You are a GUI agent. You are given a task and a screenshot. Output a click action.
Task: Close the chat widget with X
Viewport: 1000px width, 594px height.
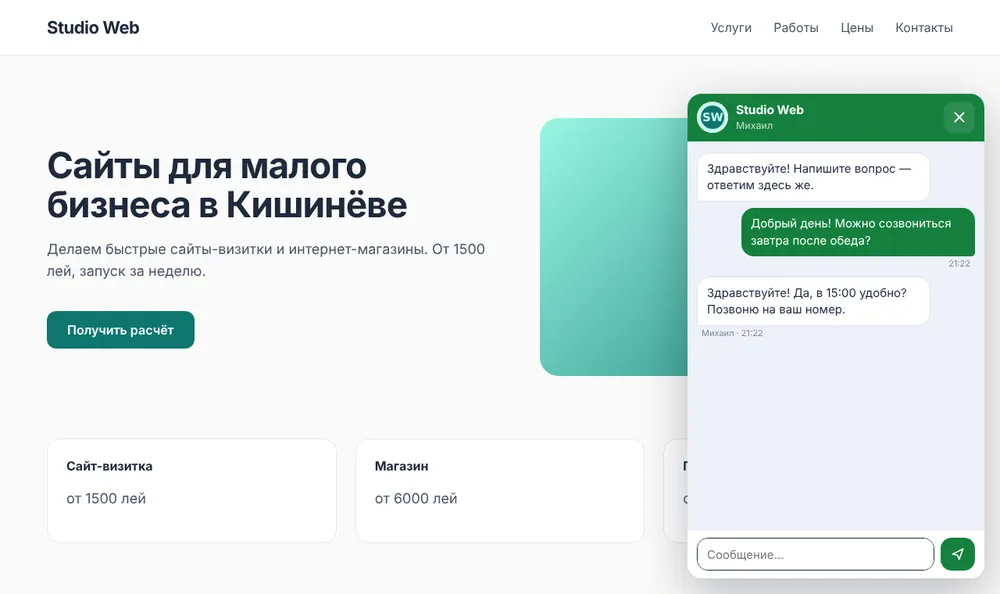click(959, 117)
